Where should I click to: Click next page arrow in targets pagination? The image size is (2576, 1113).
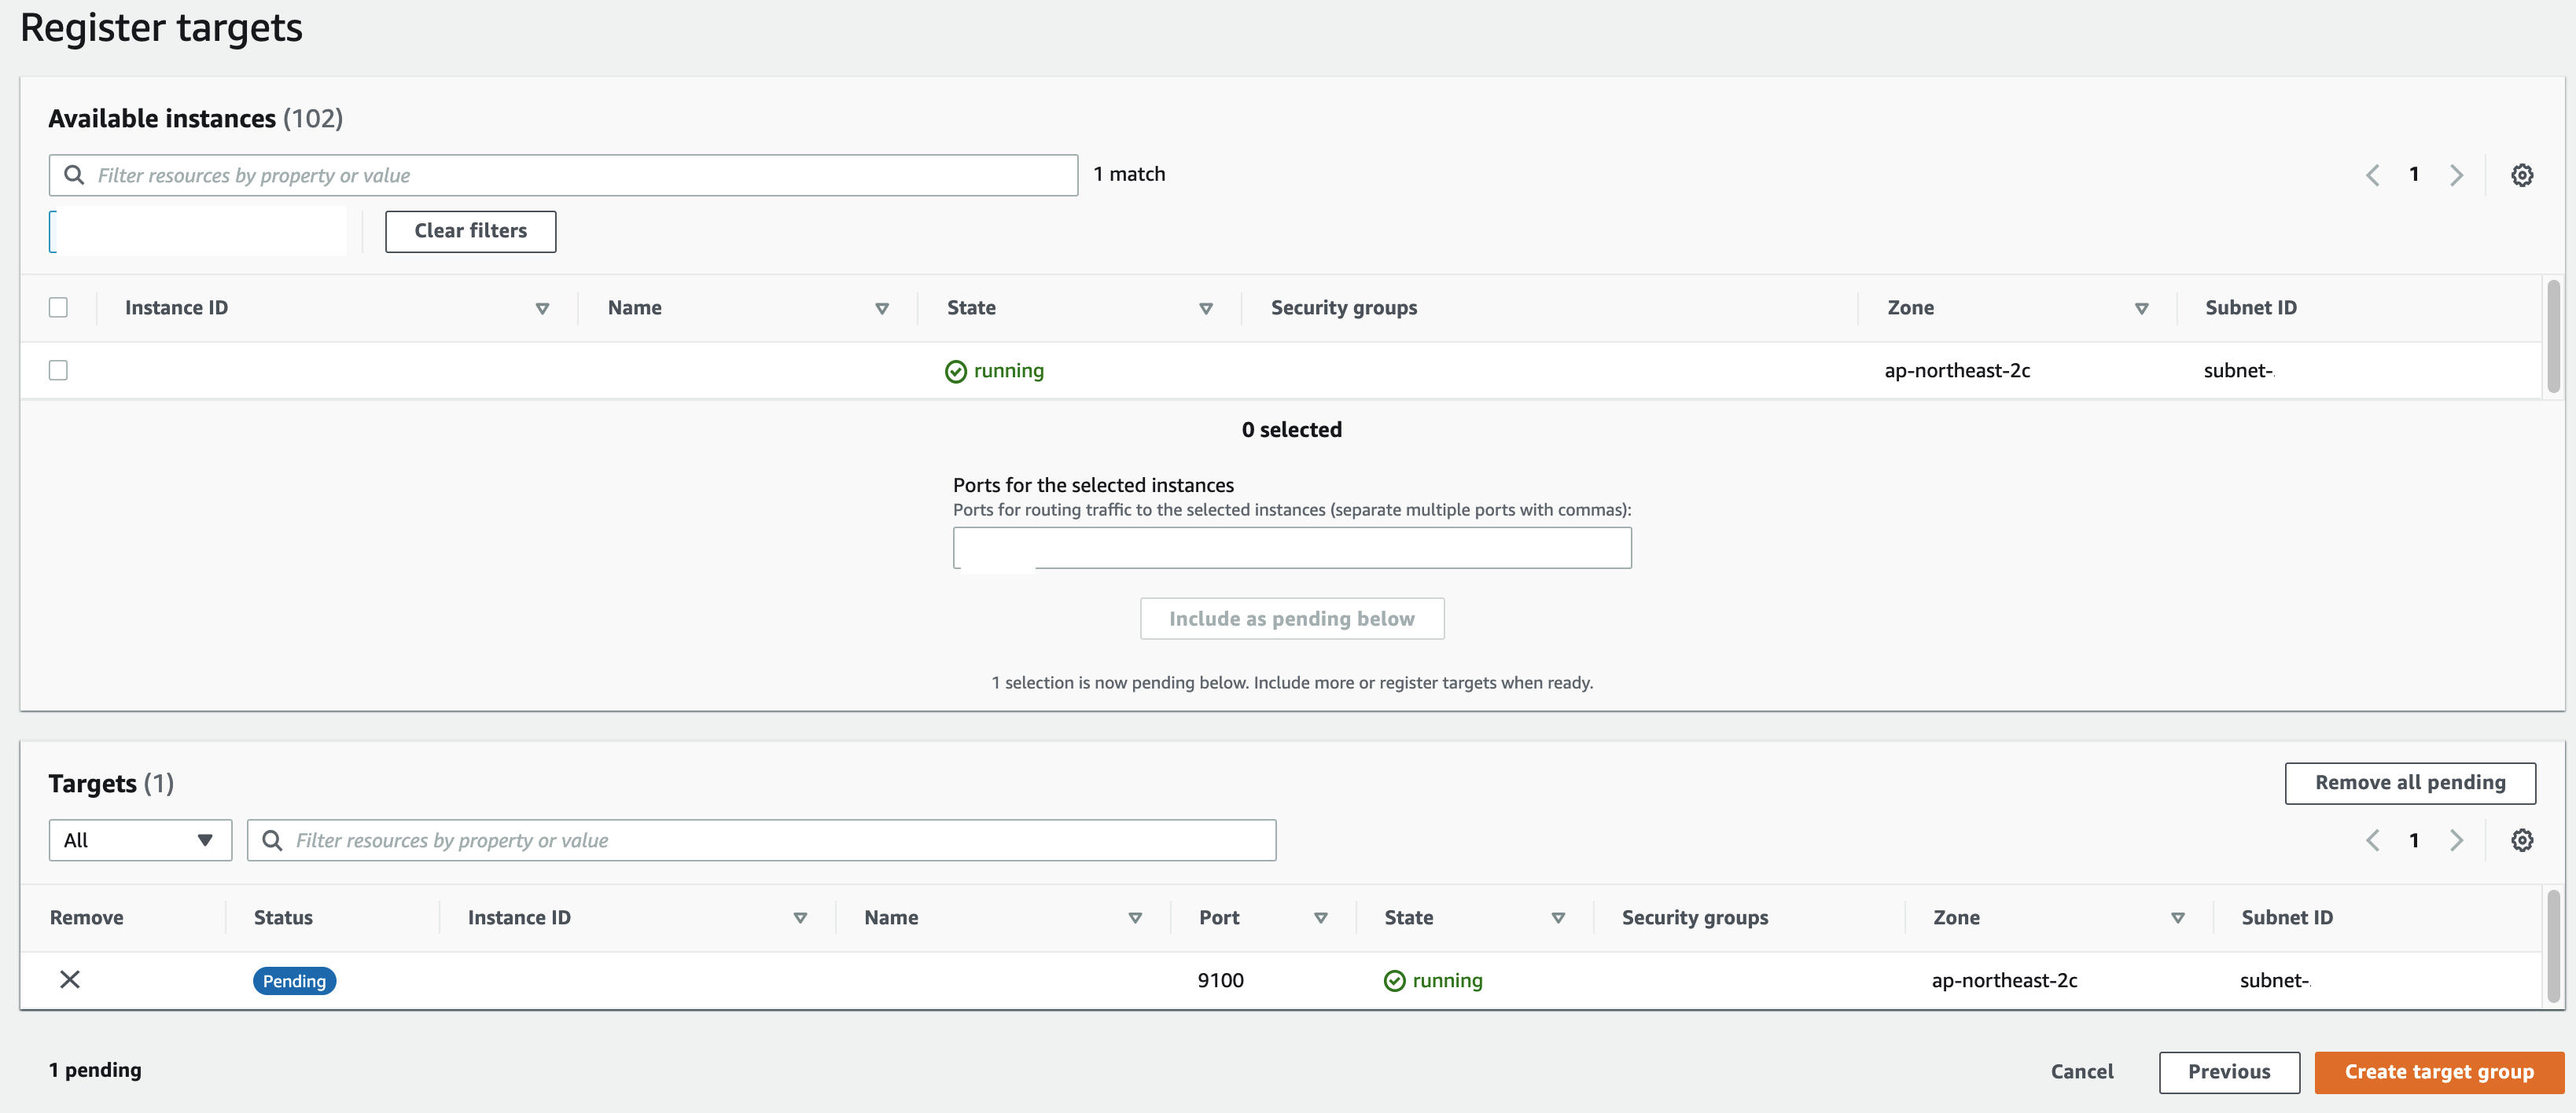(2458, 840)
